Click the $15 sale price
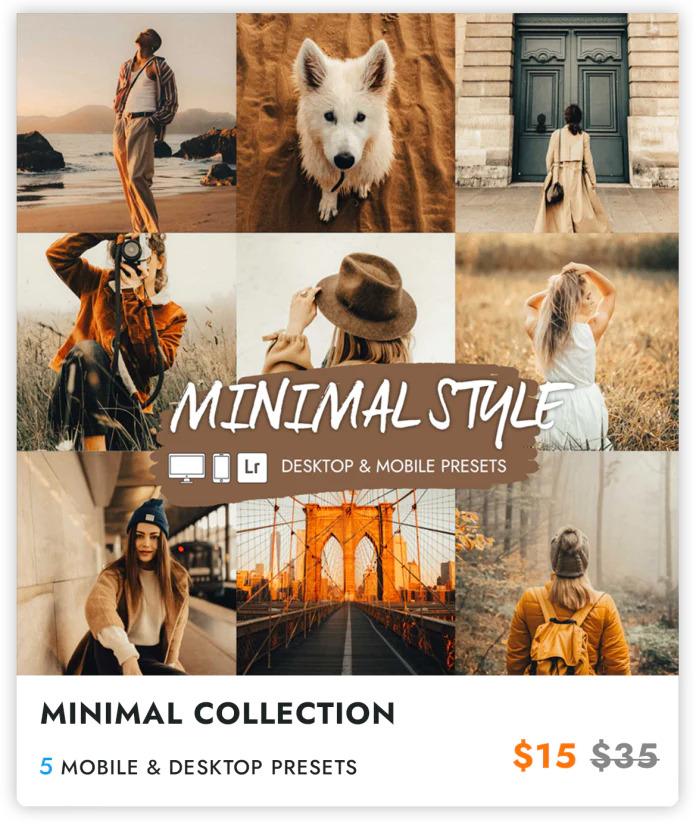Screen dimensions: 699x825 click(x=544, y=756)
